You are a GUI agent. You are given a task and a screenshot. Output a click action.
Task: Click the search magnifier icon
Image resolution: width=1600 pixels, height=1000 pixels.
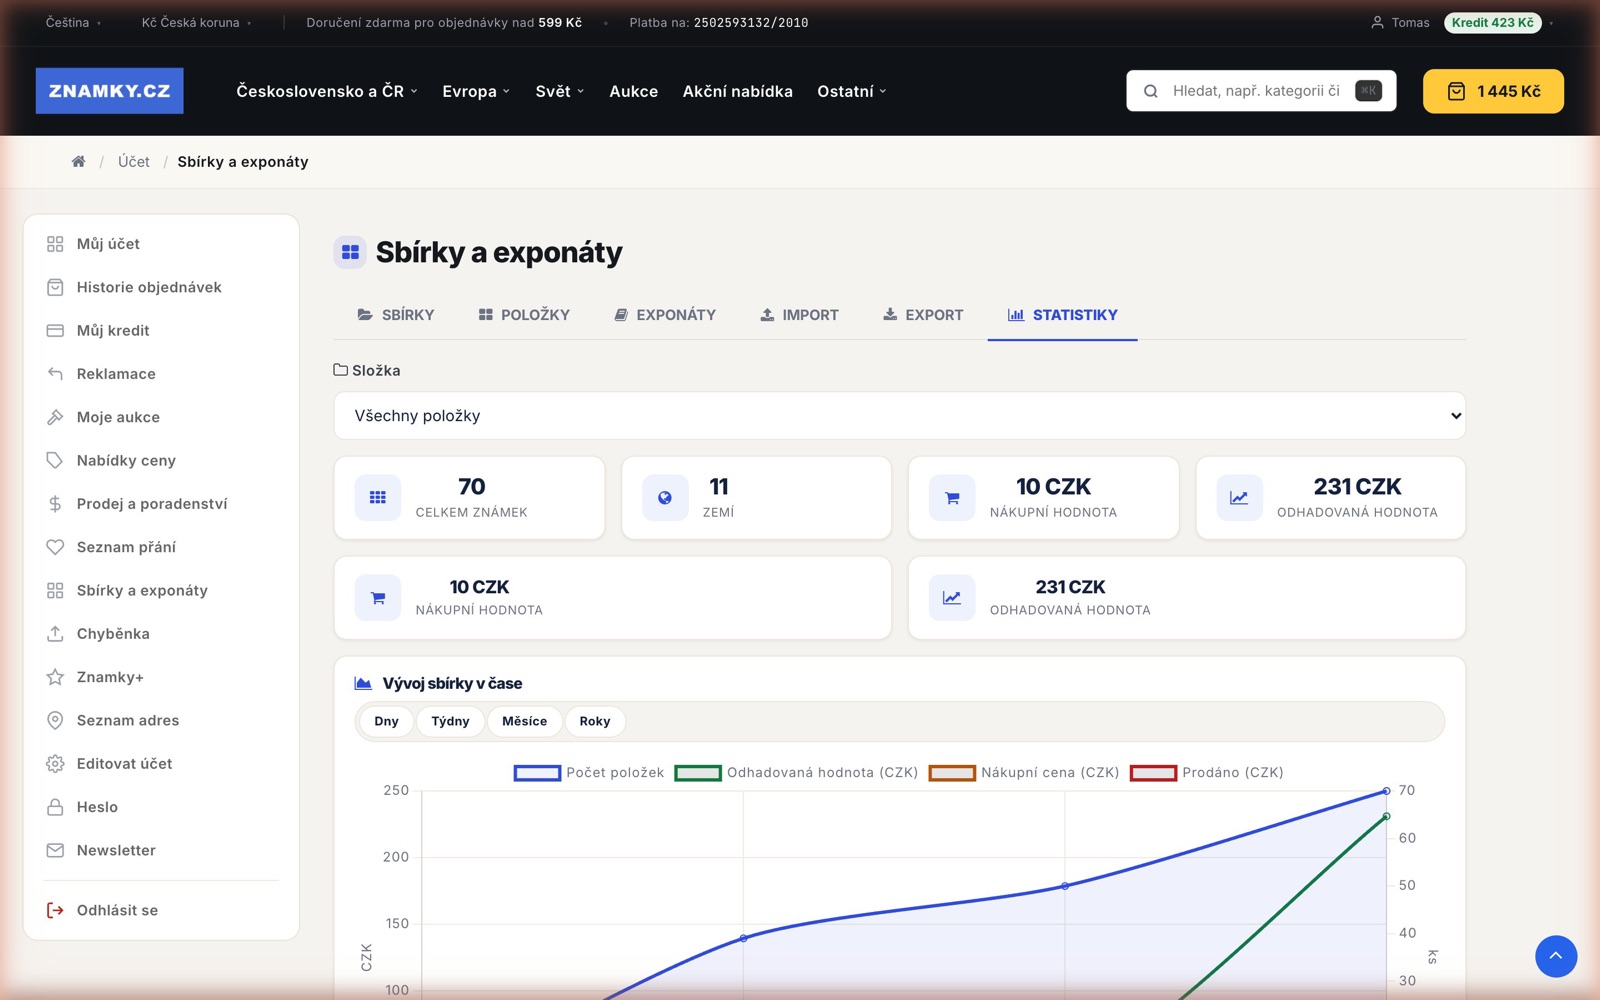click(1151, 91)
